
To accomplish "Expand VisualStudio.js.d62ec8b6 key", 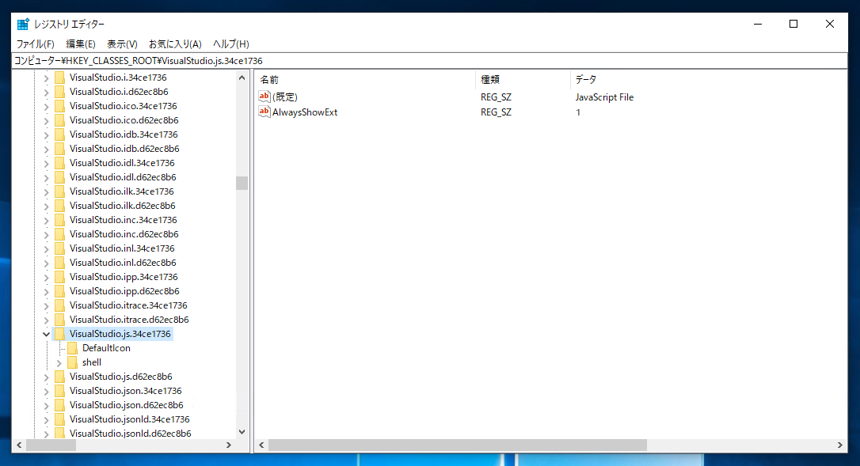I will pyautogui.click(x=46, y=377).
